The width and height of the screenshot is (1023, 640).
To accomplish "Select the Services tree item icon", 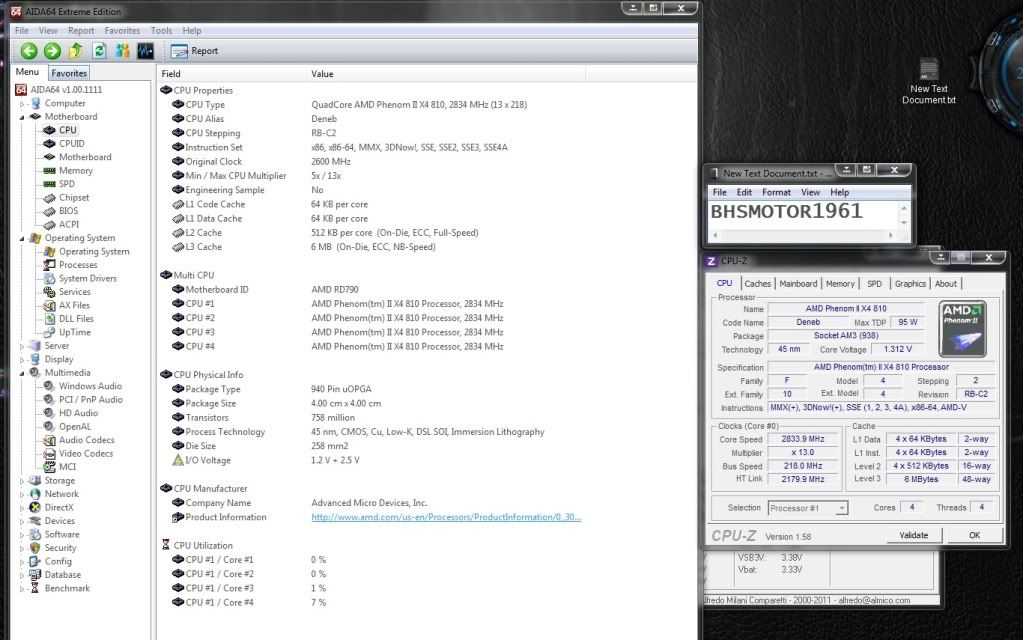I will tap(49, 292).
